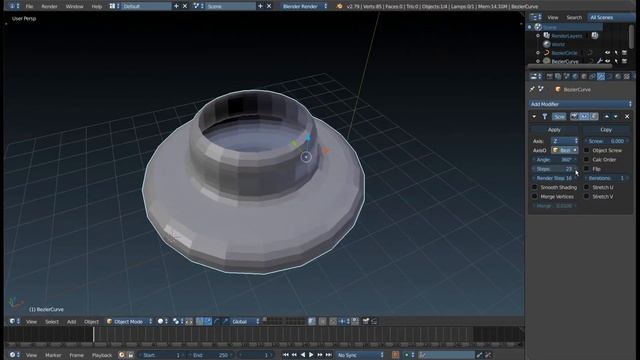Open the No Sync playback dropdown
This screenshot has height=360, width=640.
click(x=360, y=355)
